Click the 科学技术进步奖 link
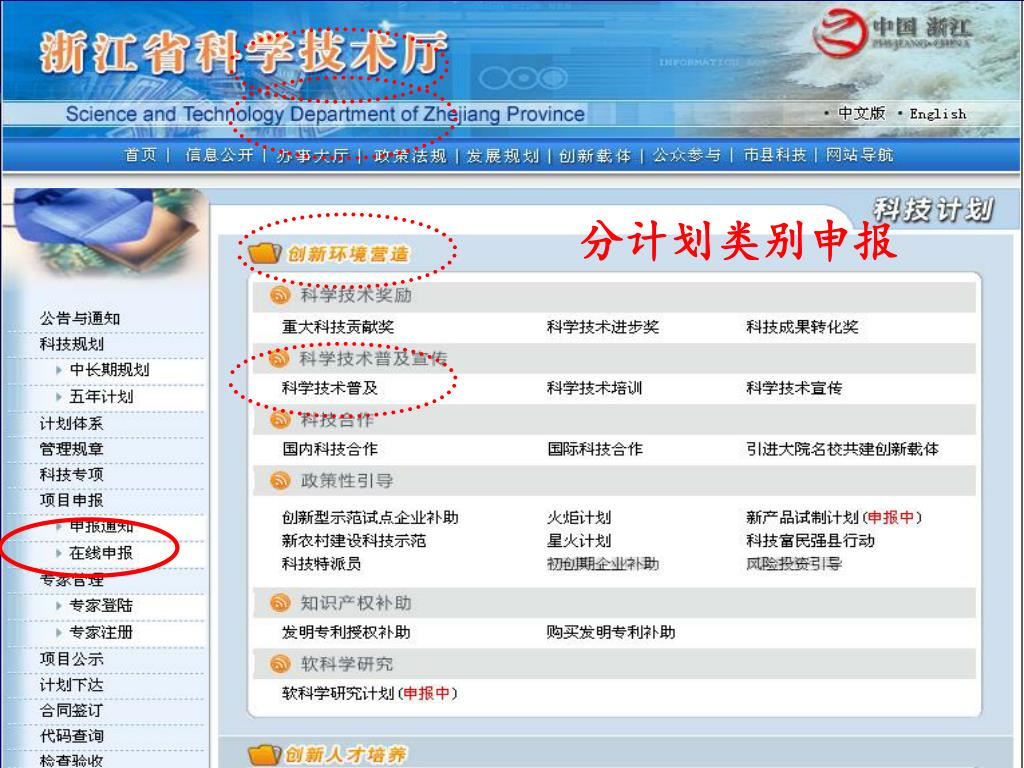This screenshot has width=1024, height=768. (x=603, y=327)
